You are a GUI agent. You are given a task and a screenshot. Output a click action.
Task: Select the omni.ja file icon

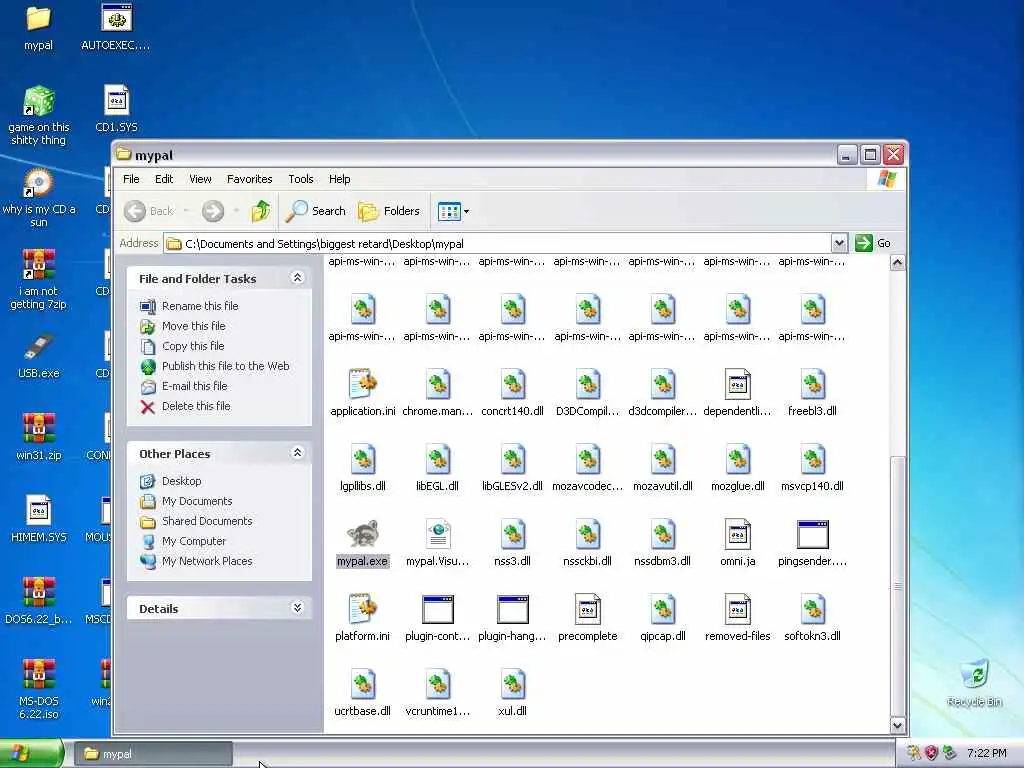click(737, 534)
